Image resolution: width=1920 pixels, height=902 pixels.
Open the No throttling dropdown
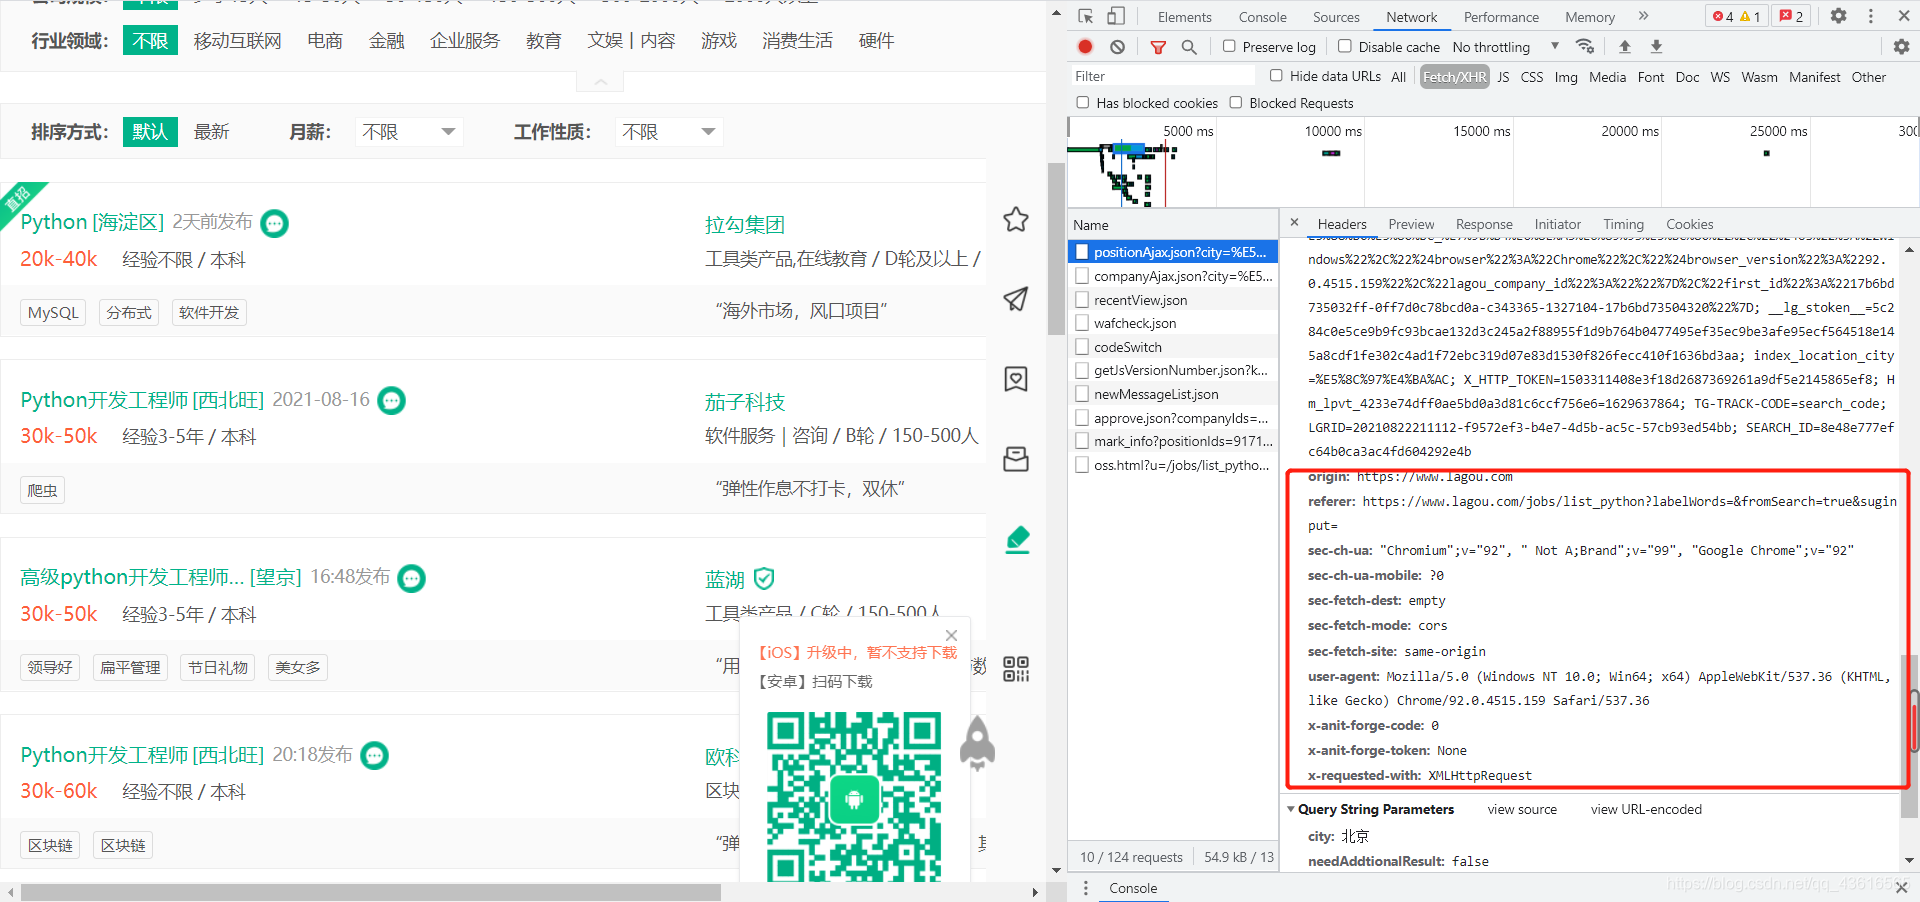1499,46
